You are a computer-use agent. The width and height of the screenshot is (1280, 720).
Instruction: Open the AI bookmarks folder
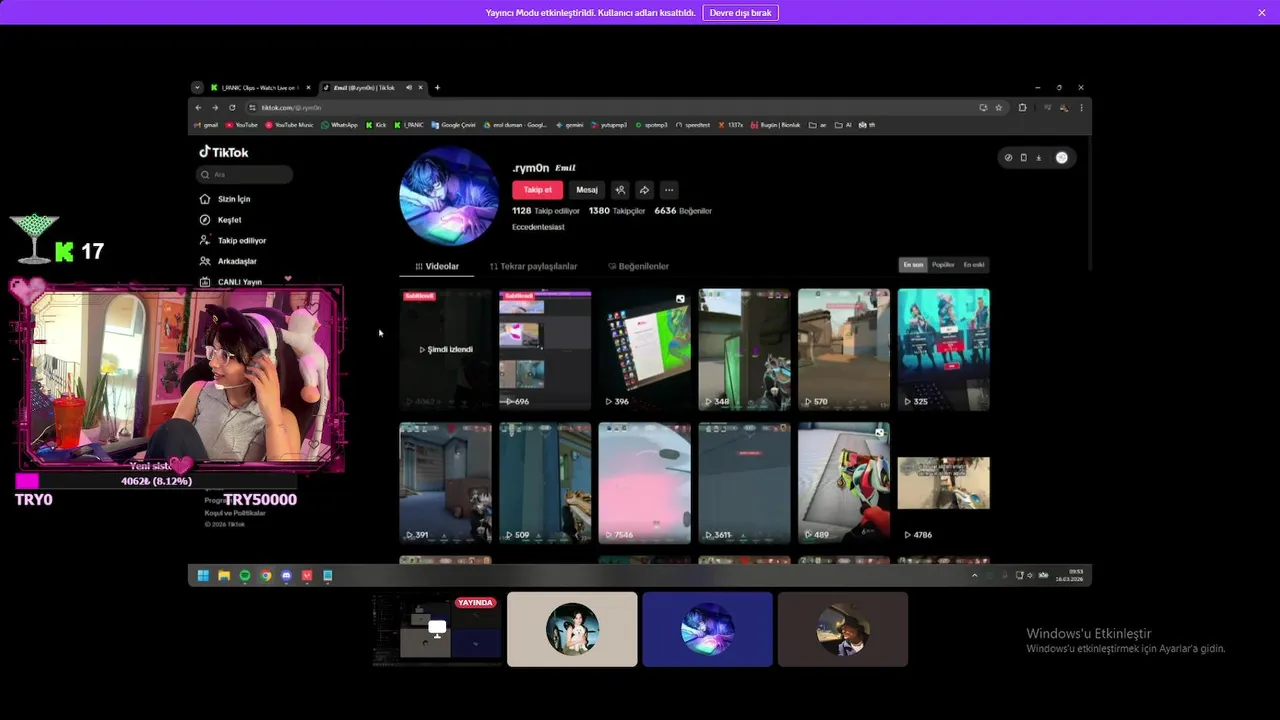pyautogui.click(x=842, y=125)
